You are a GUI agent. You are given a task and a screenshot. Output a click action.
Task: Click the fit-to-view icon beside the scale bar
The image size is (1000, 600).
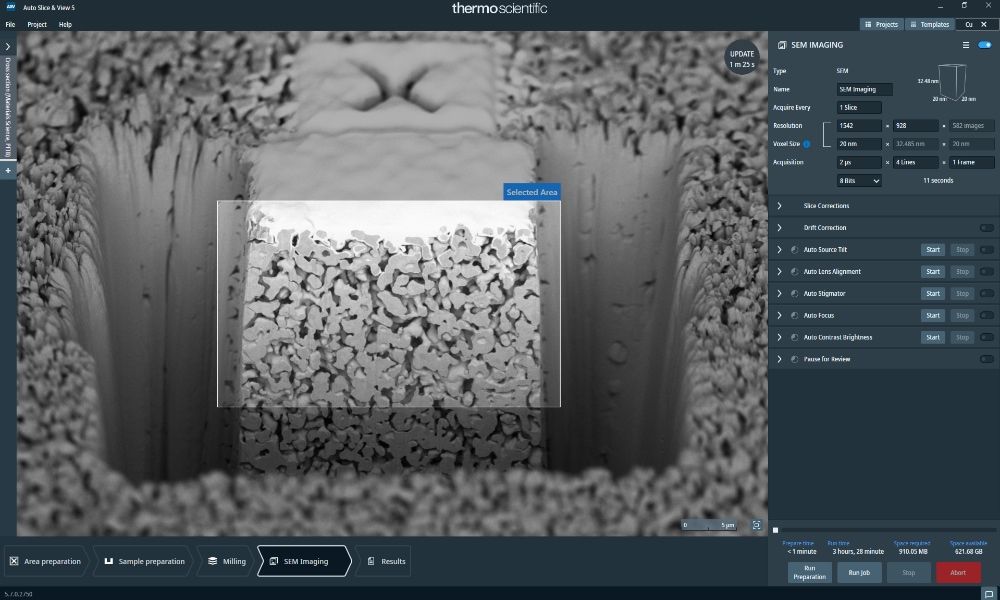tap(757, 525)
